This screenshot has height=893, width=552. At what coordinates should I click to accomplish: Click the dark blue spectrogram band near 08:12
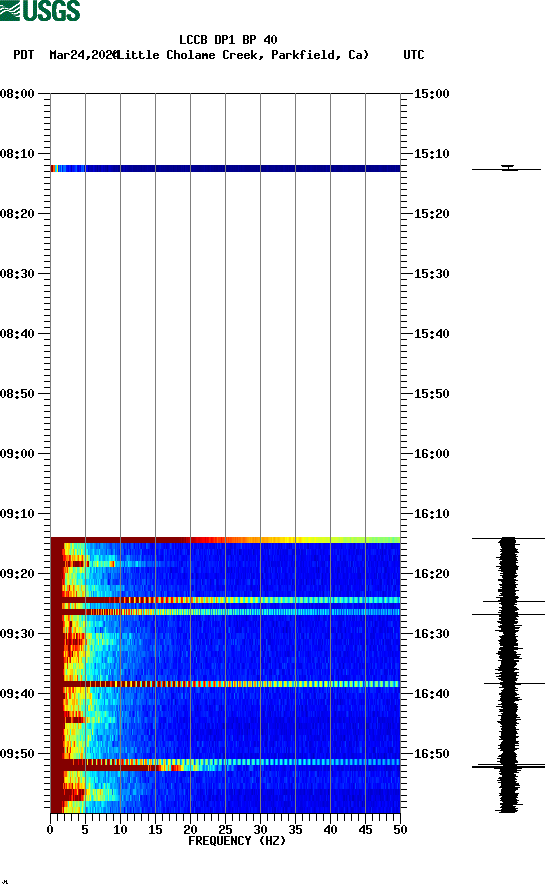coord(225,169)
